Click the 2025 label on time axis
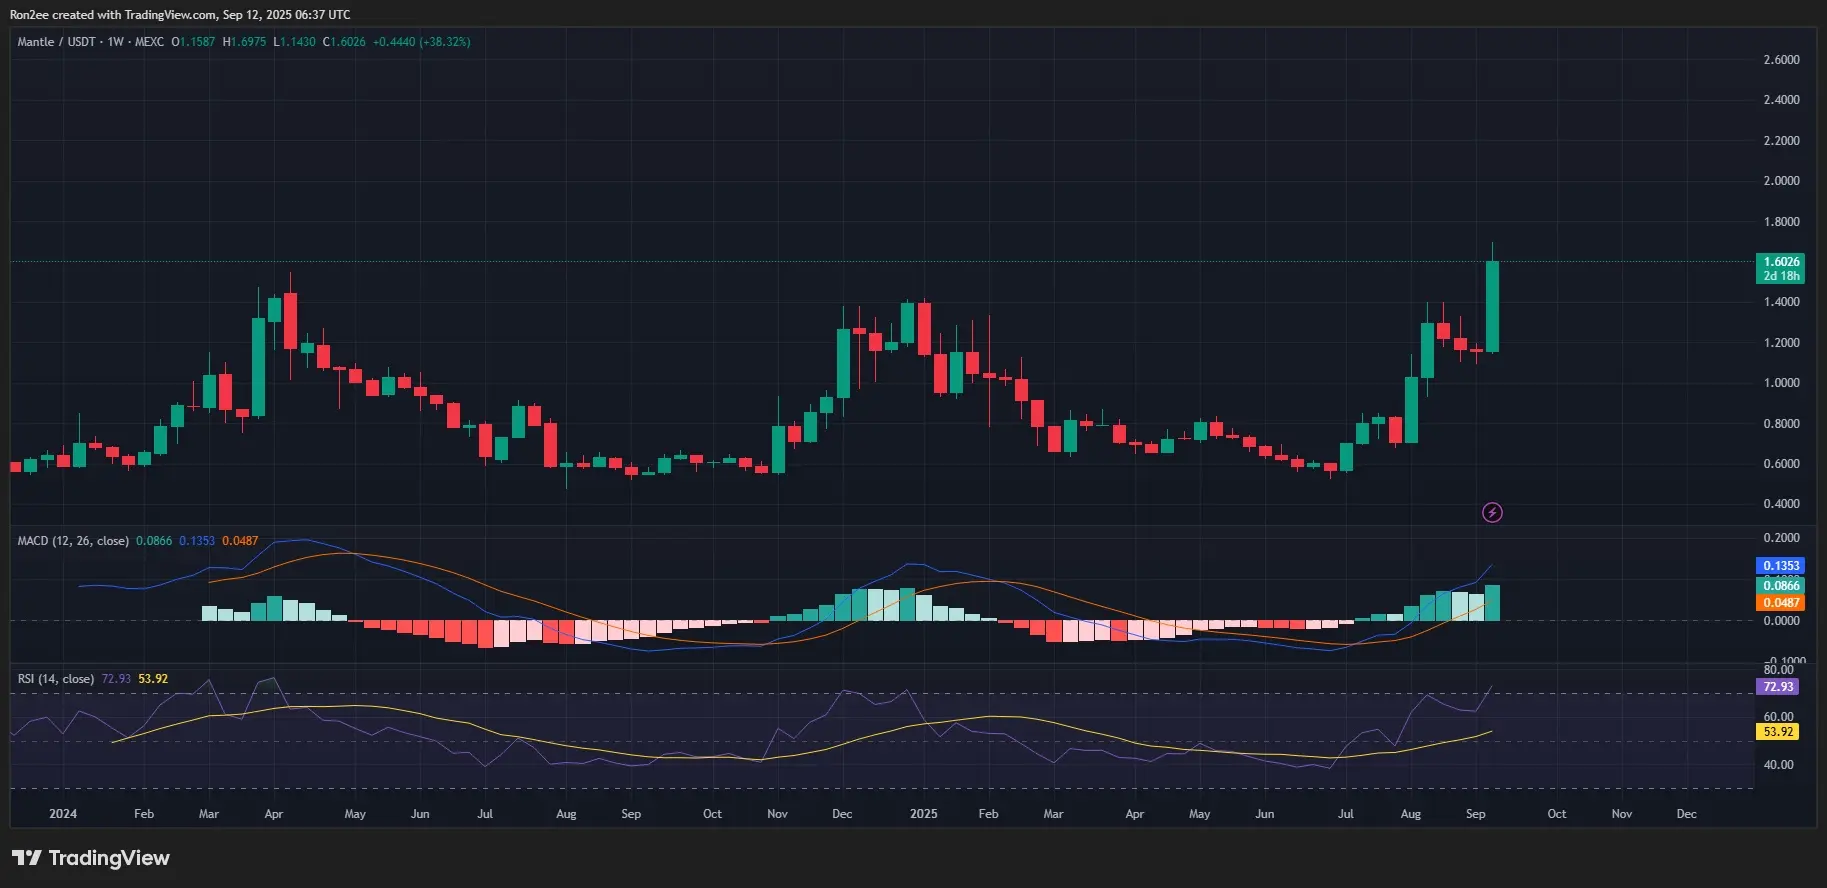 point(924,814)
